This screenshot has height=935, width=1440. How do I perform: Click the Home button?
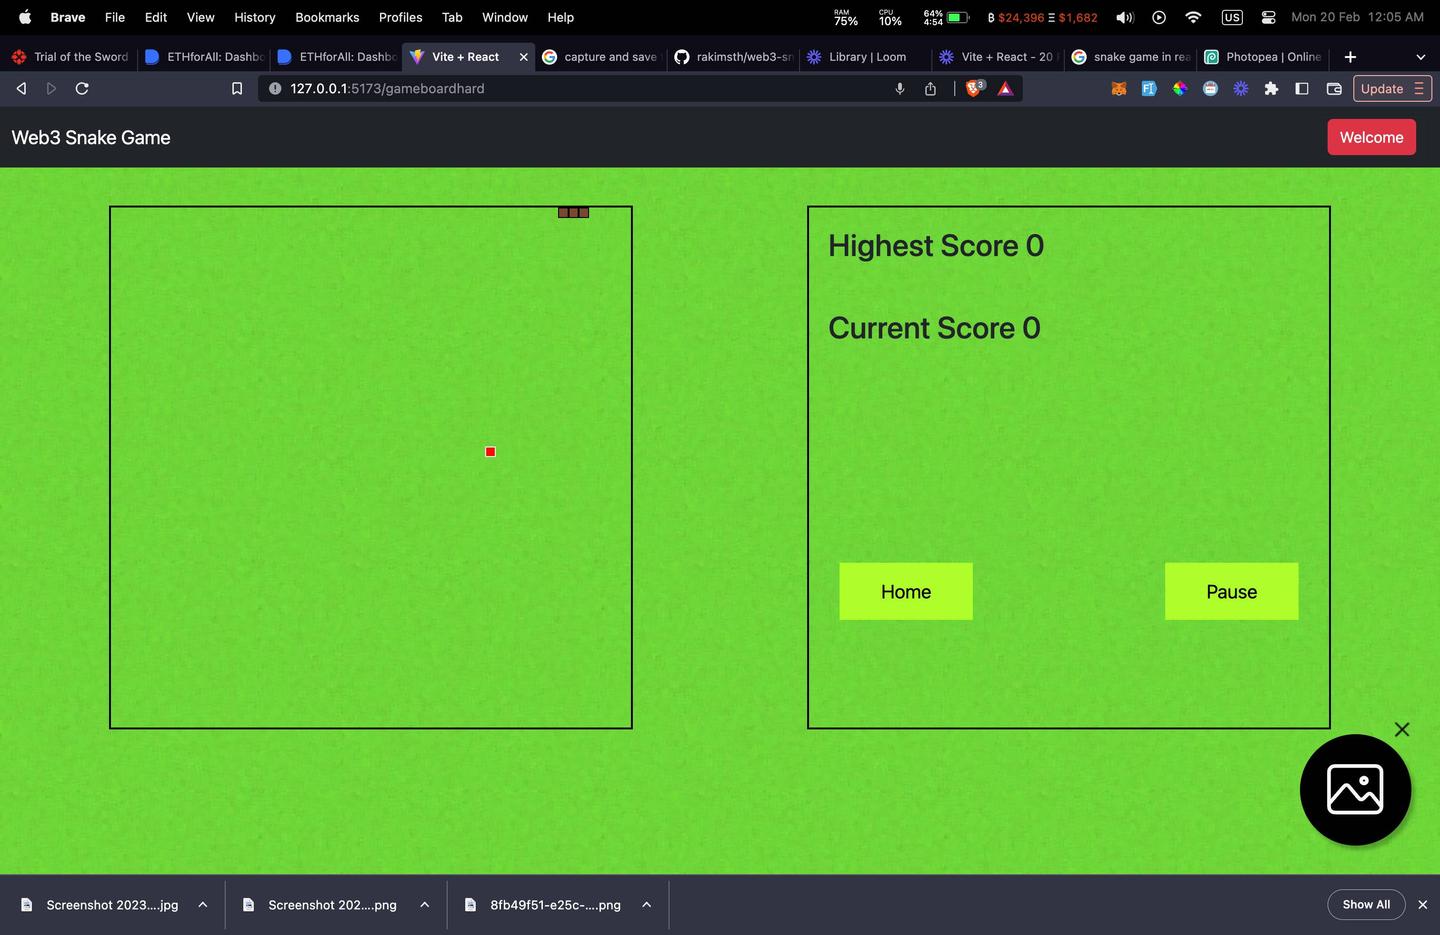[906, 591]
